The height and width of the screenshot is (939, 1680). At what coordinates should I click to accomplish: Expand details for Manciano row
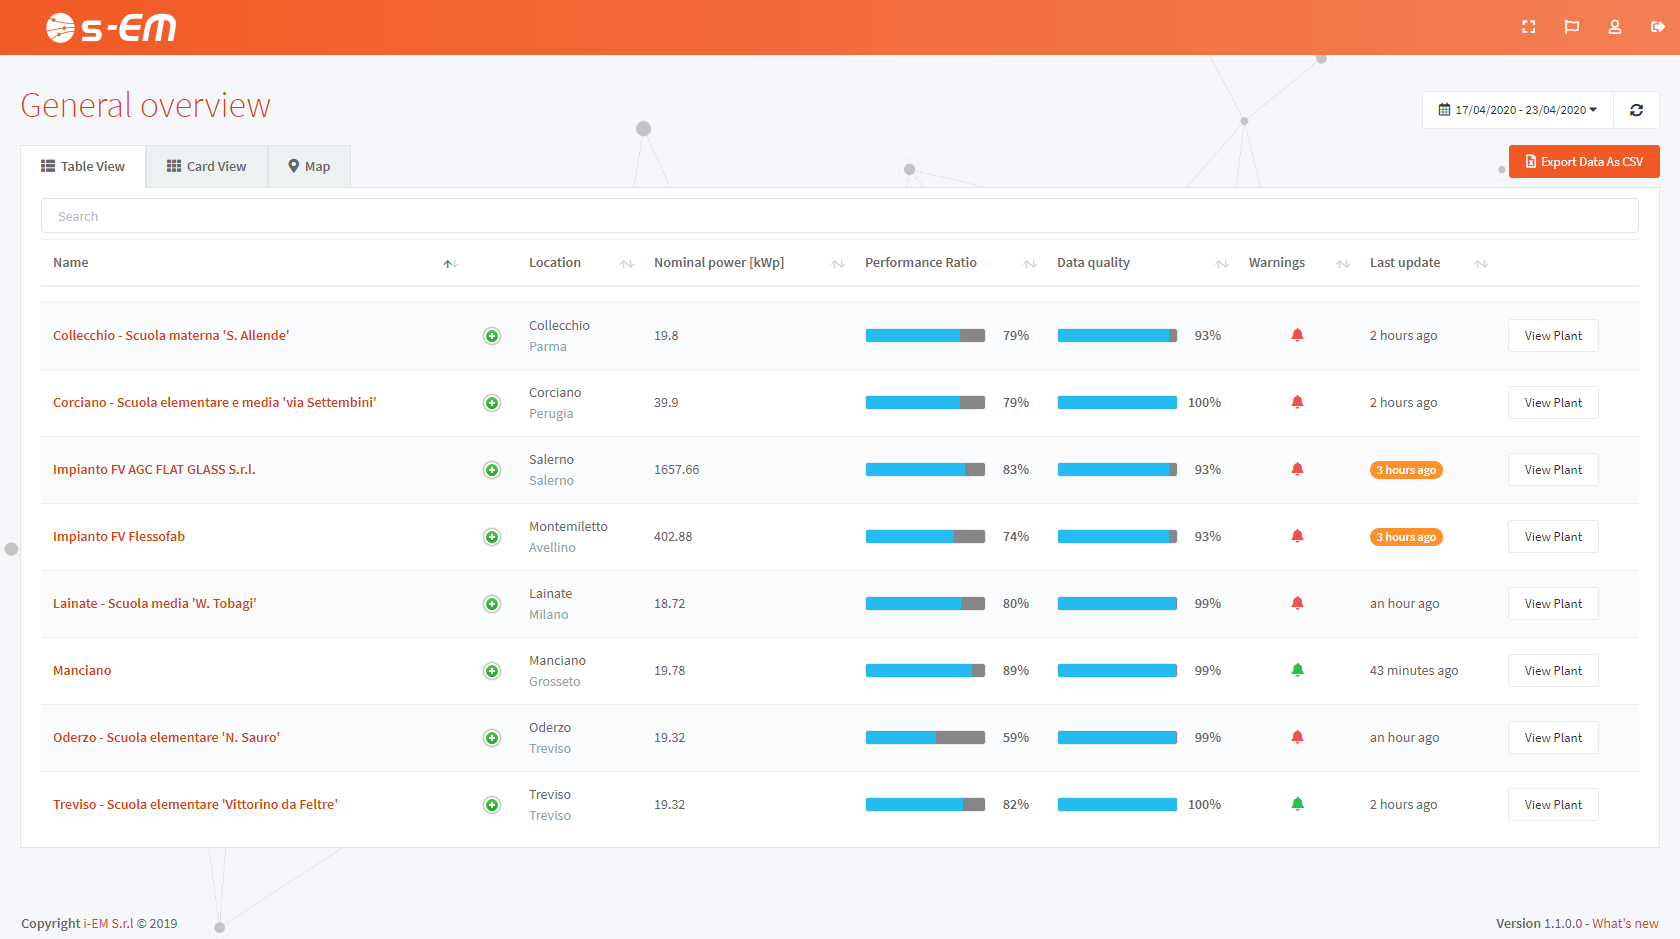pyautogui.click(x=492, y=671)
